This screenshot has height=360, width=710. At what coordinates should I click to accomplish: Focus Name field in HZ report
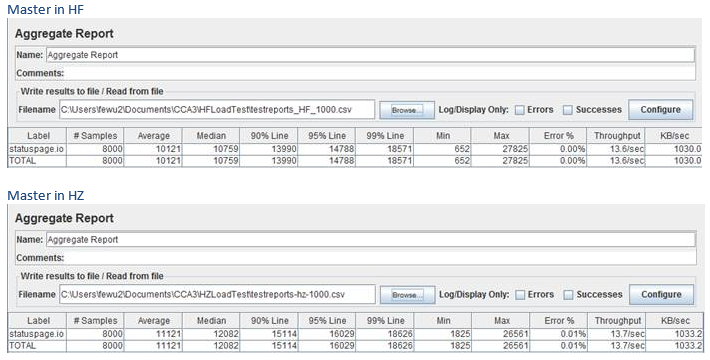tap(370, 240)
